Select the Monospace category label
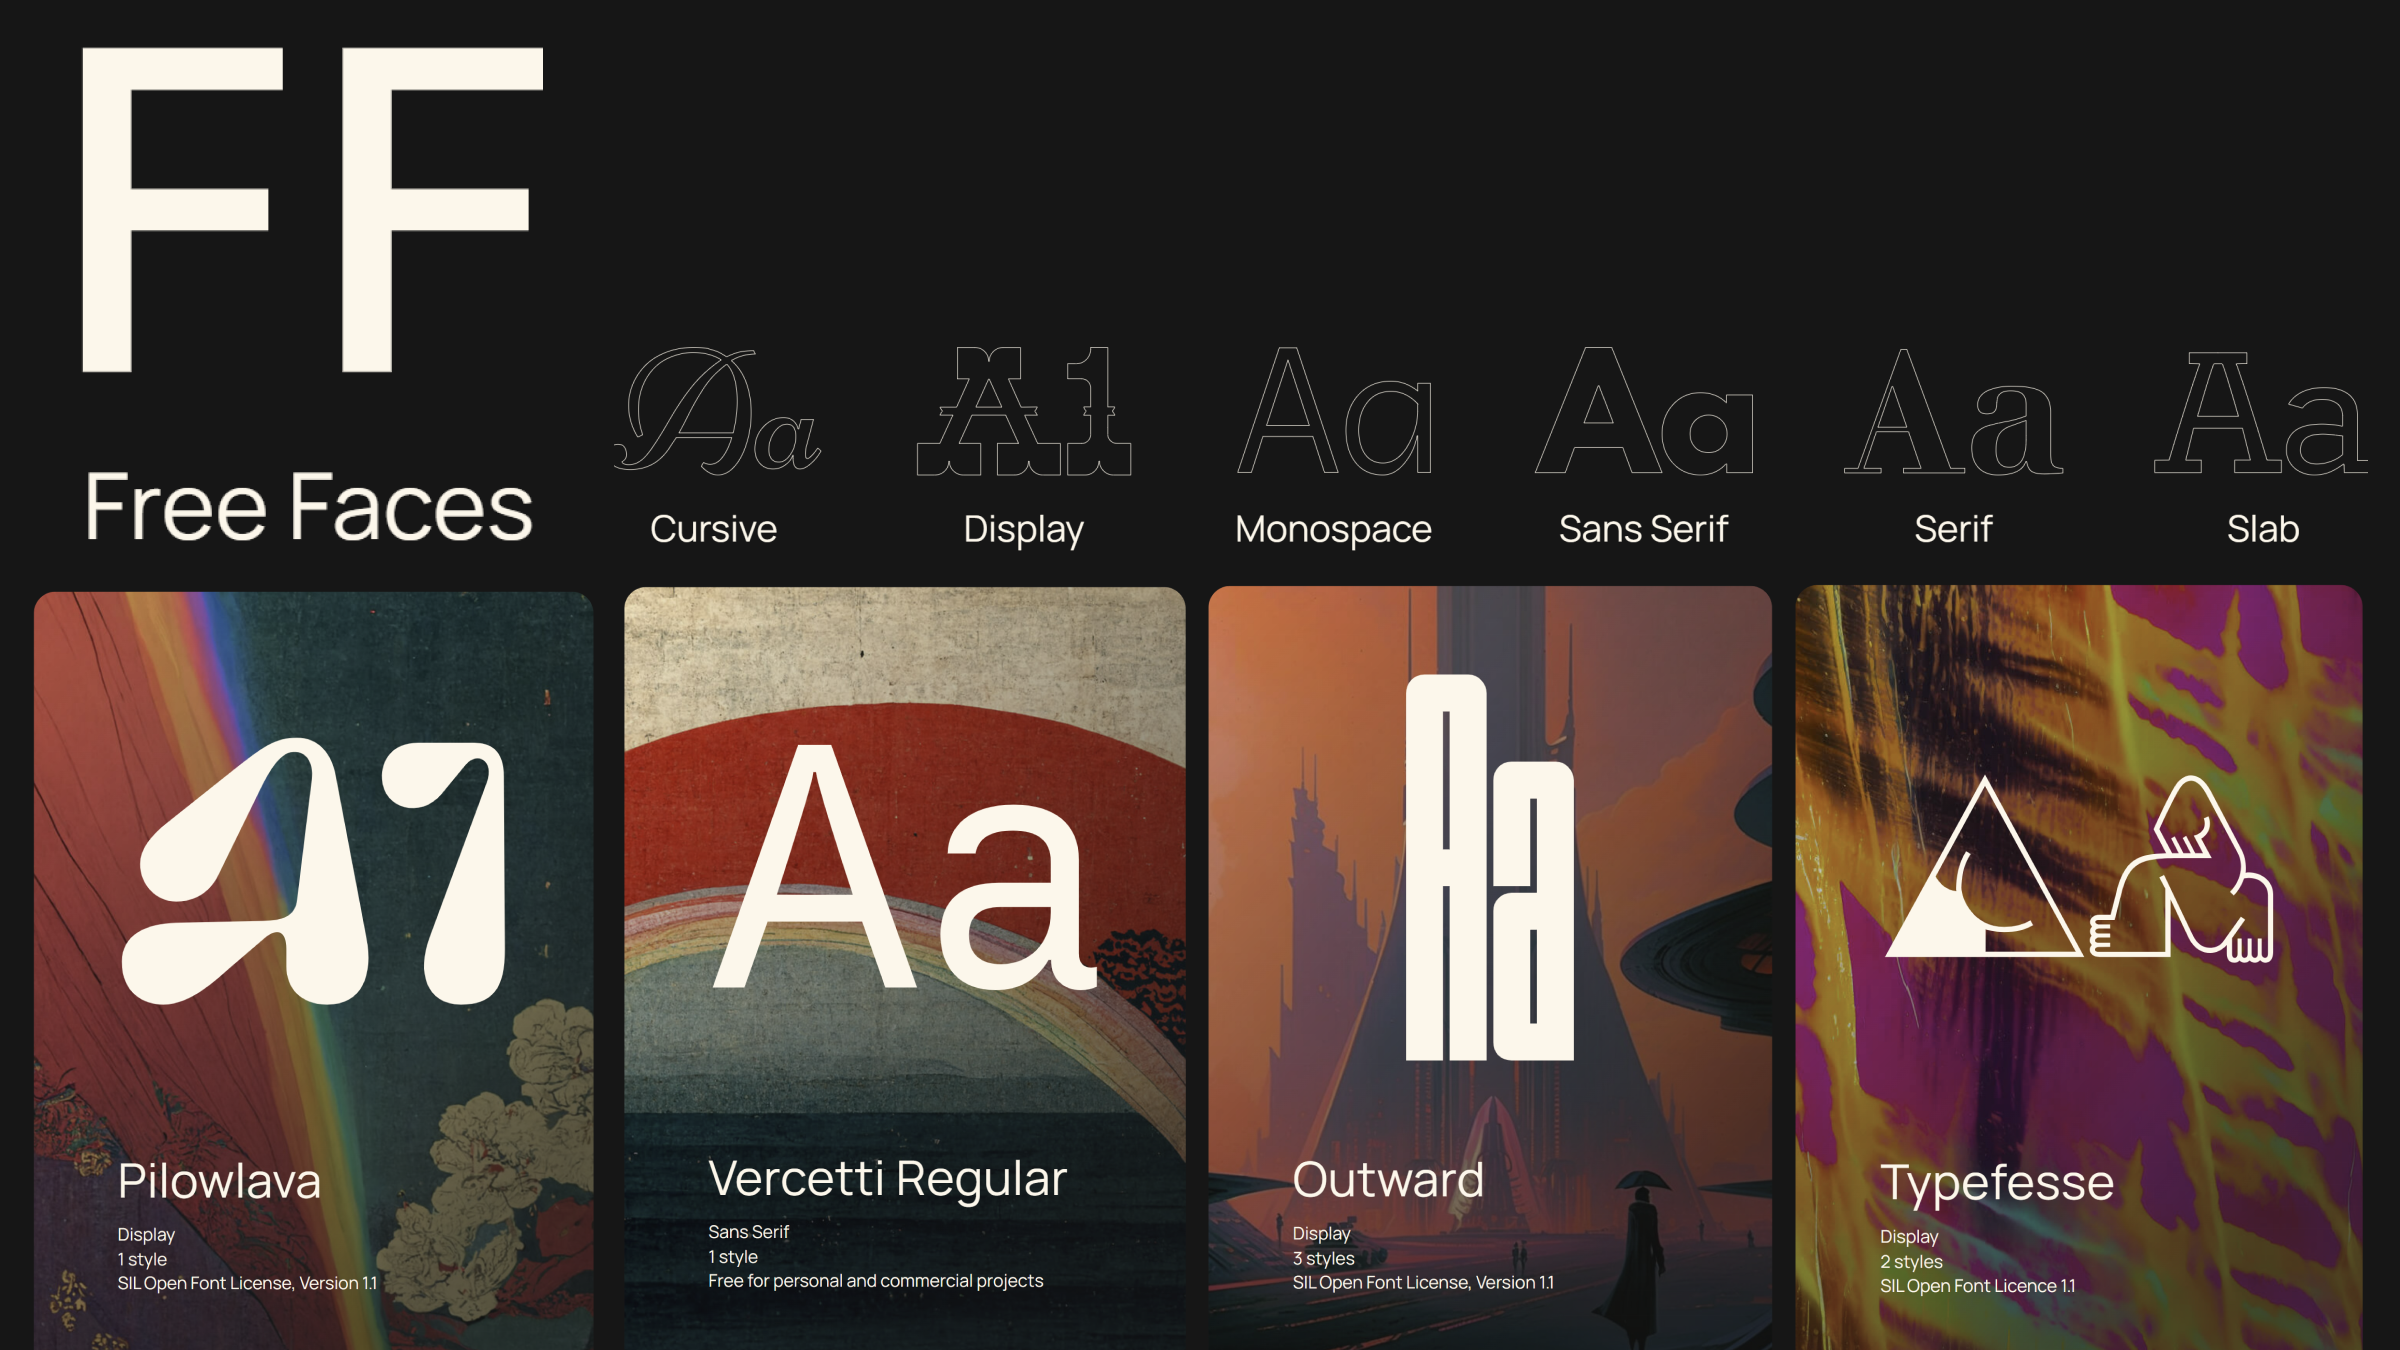2400x1350 pixels. (x=1333, y=529)
